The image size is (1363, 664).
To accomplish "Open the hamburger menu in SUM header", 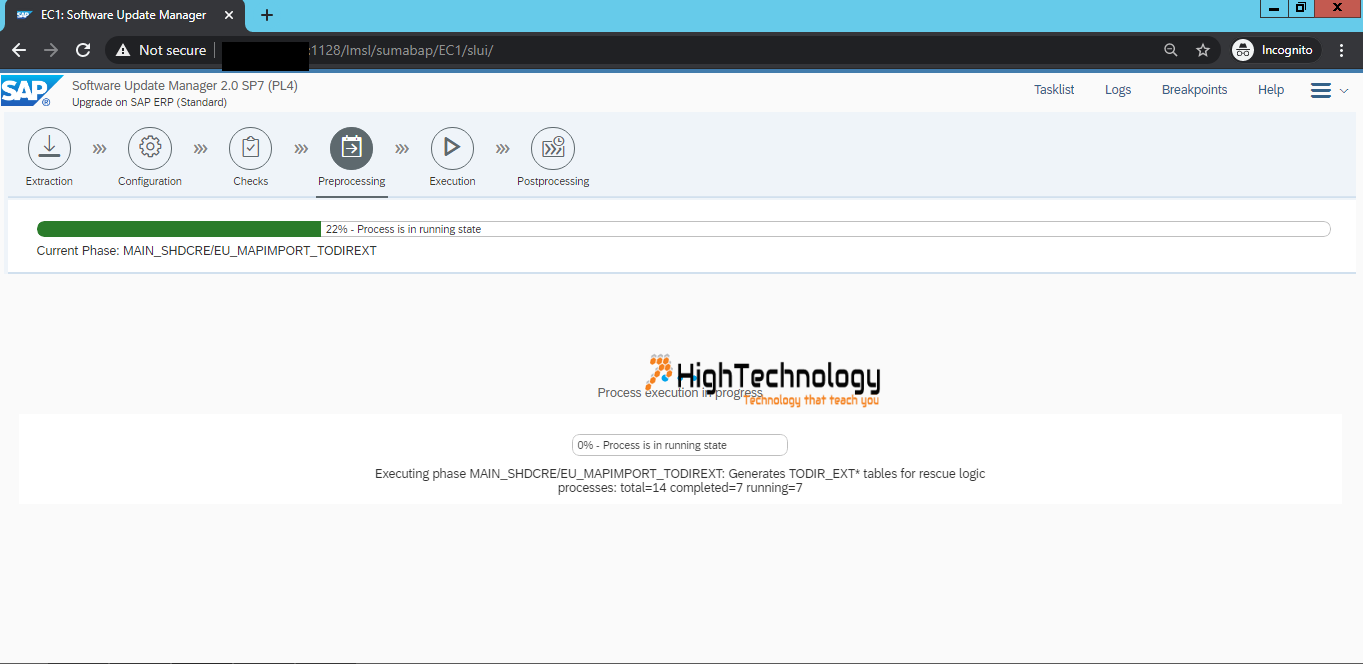I will pyautogui.click(x=1321, y=90).
